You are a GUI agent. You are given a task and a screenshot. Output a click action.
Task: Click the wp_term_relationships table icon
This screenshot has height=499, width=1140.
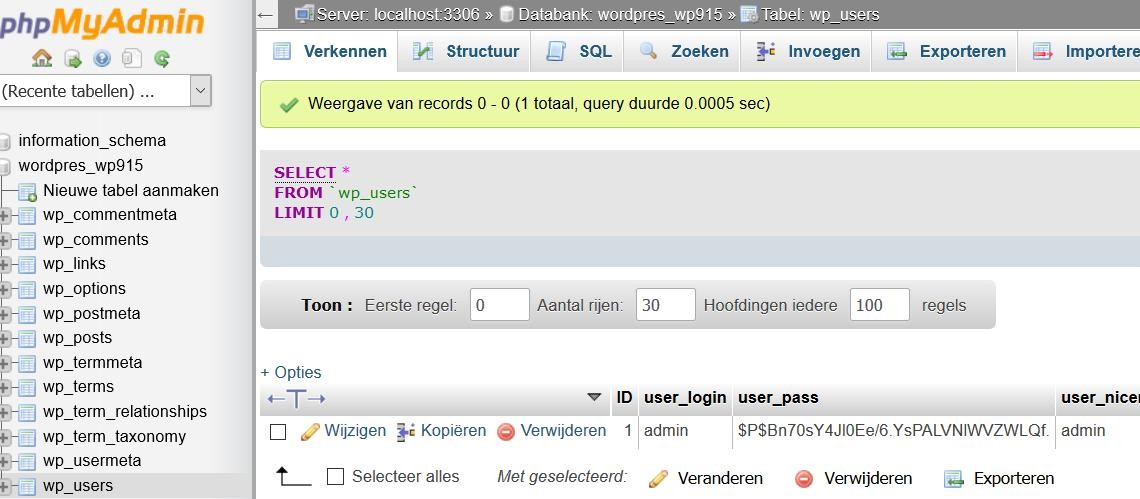point(27,412)
